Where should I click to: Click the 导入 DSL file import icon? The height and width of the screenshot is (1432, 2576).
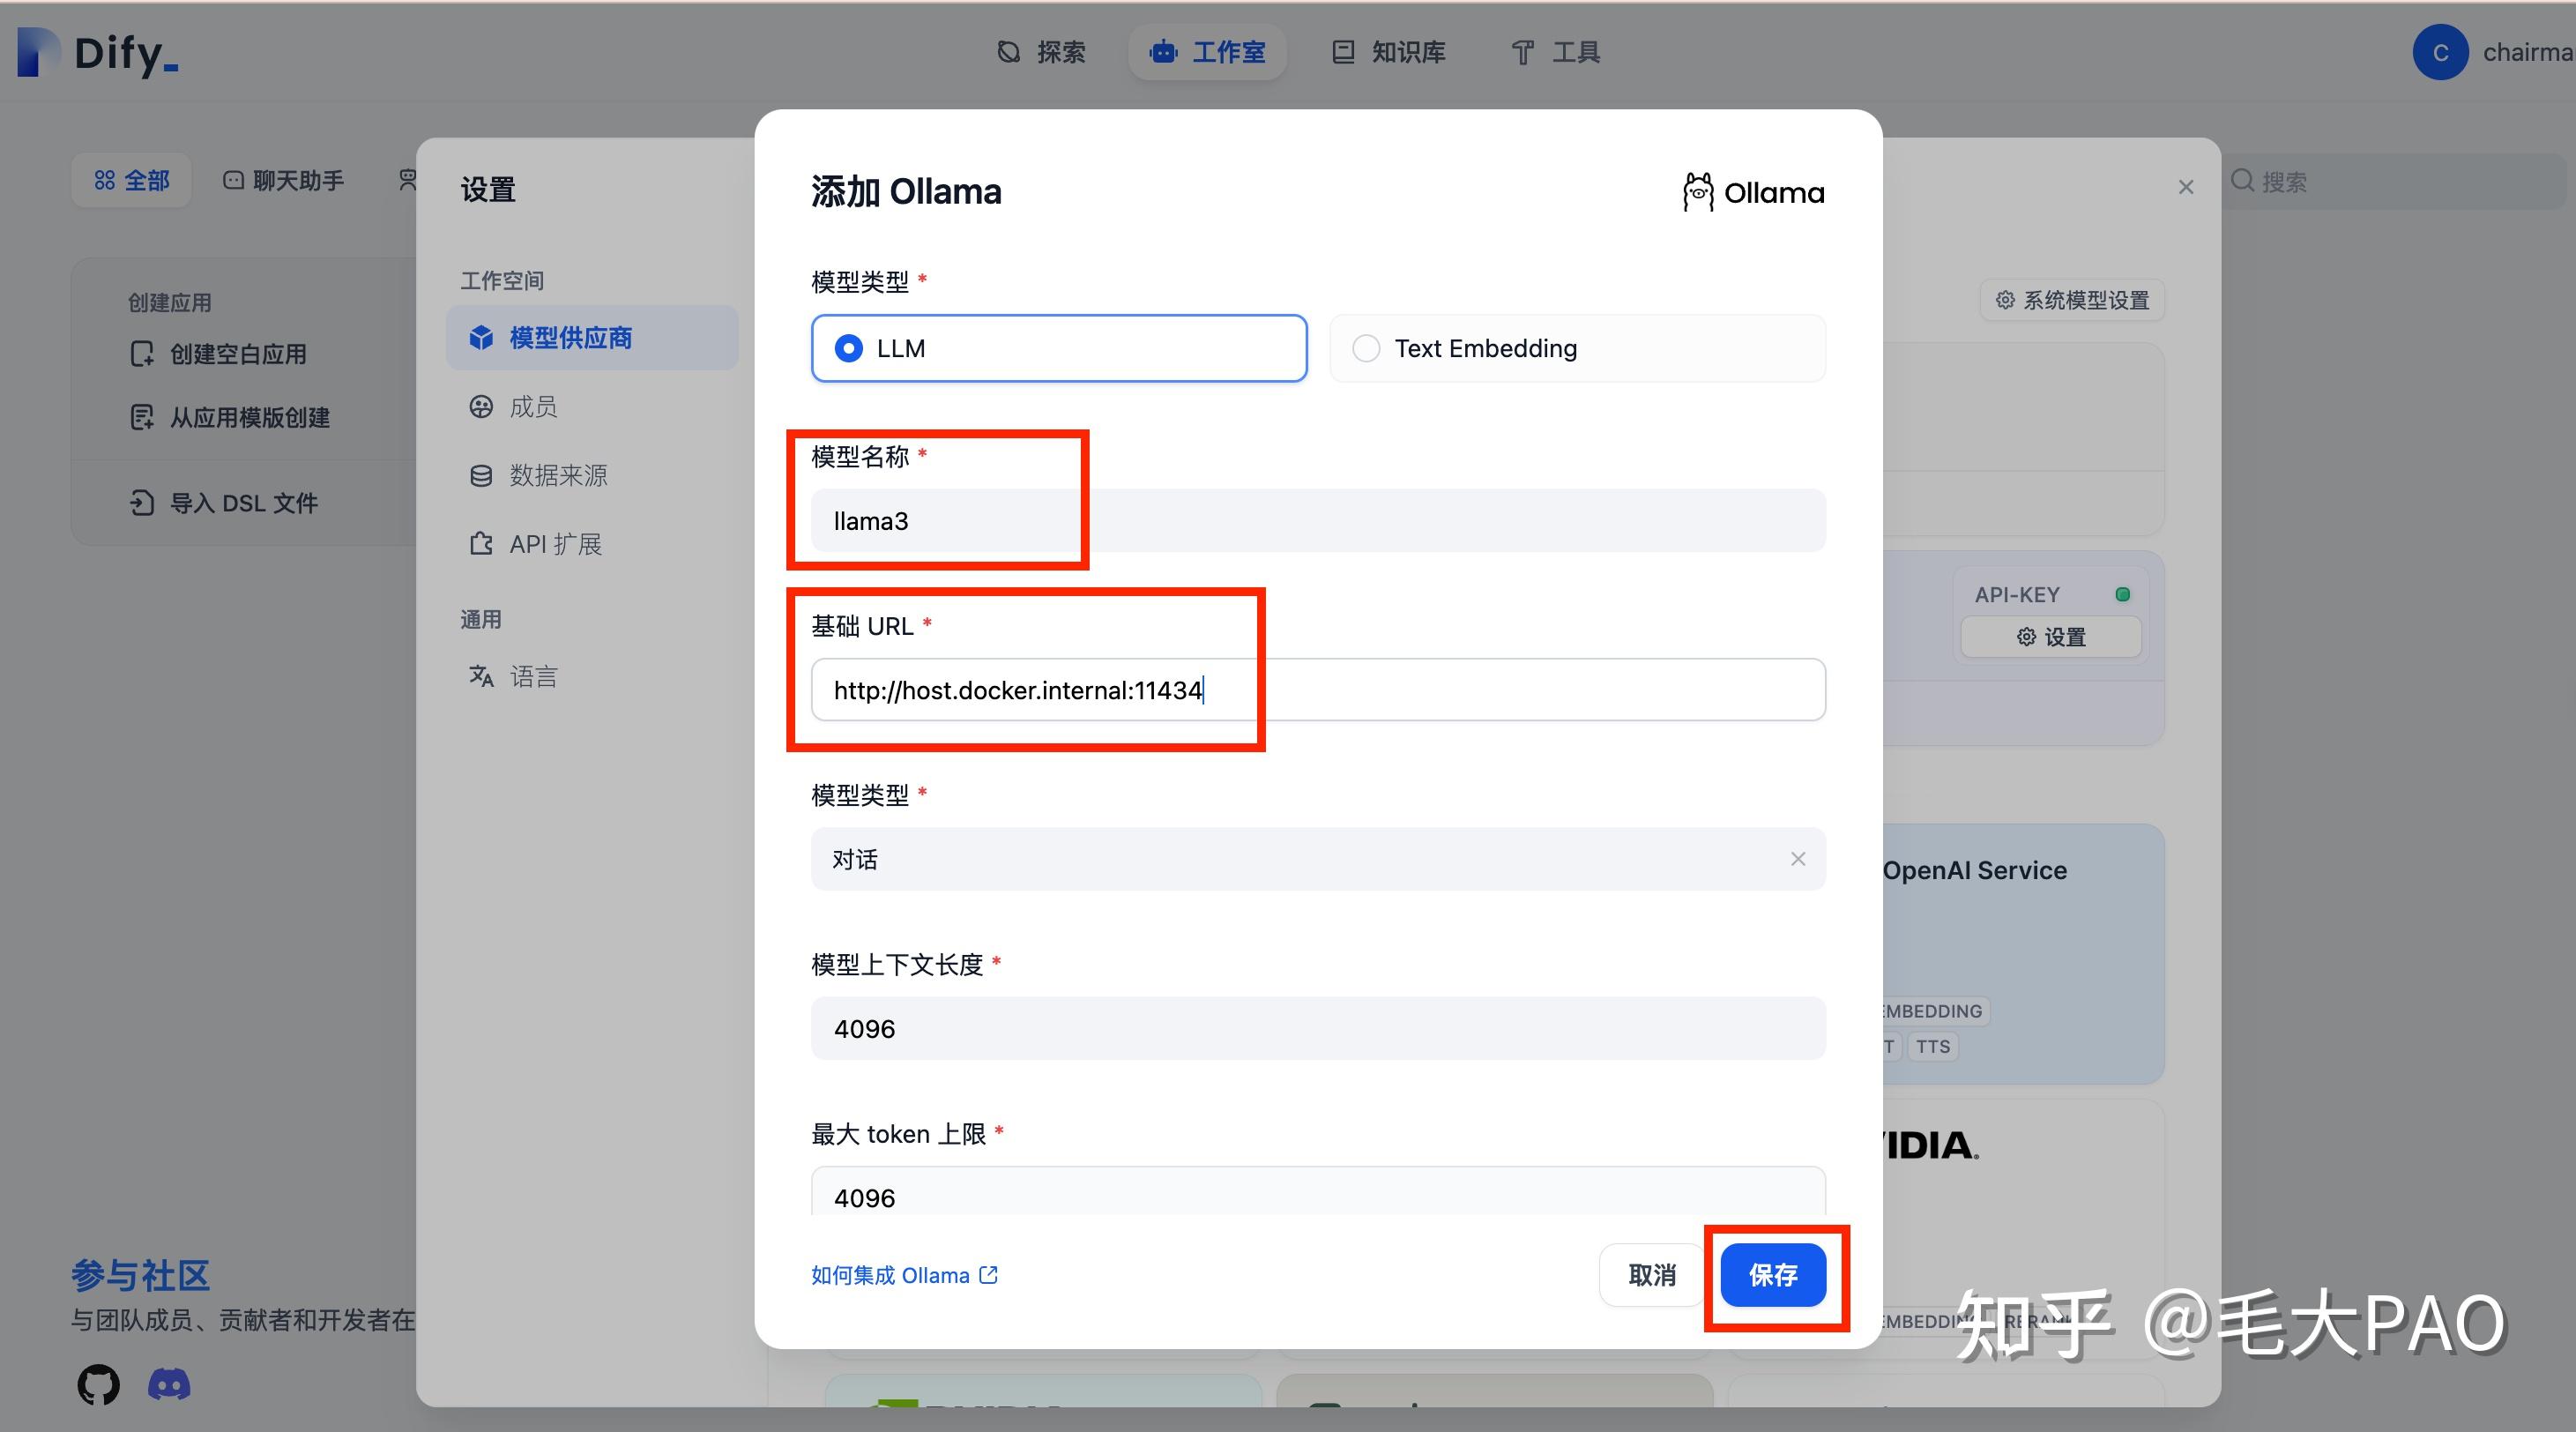(142, 502)
